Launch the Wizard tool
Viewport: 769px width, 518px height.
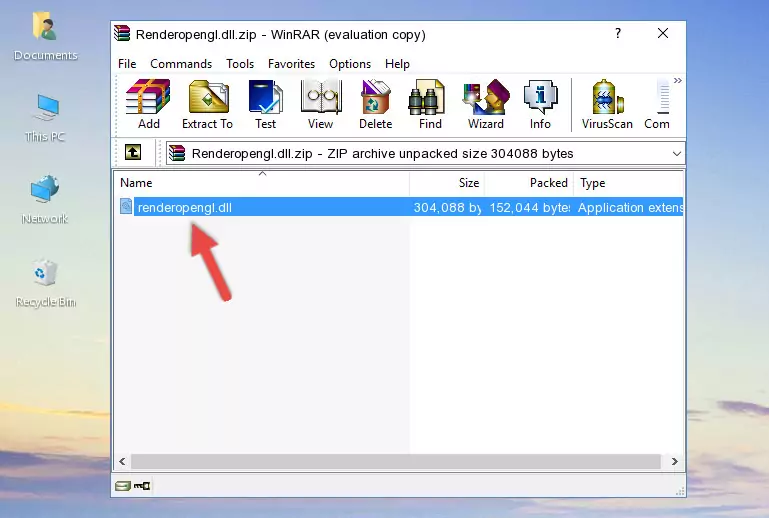[486, 104]
